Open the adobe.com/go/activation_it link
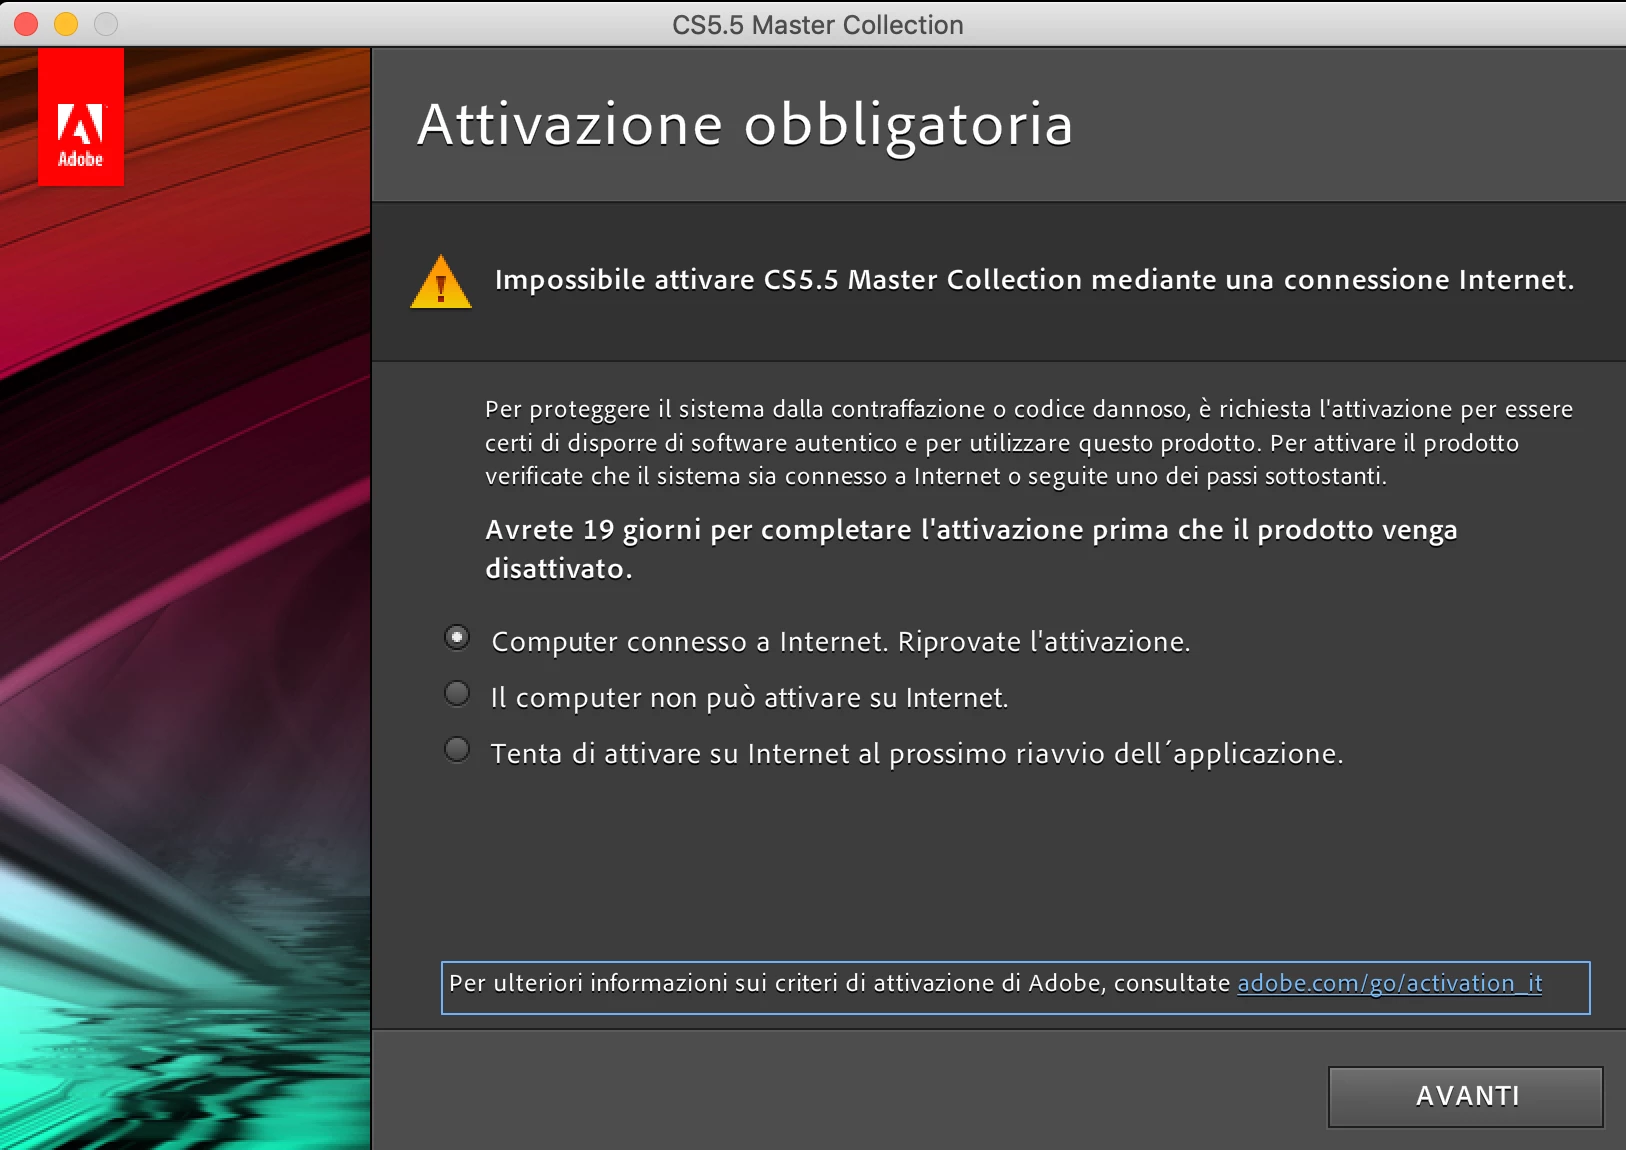1626x1150 pixels. pos(1389,984)
